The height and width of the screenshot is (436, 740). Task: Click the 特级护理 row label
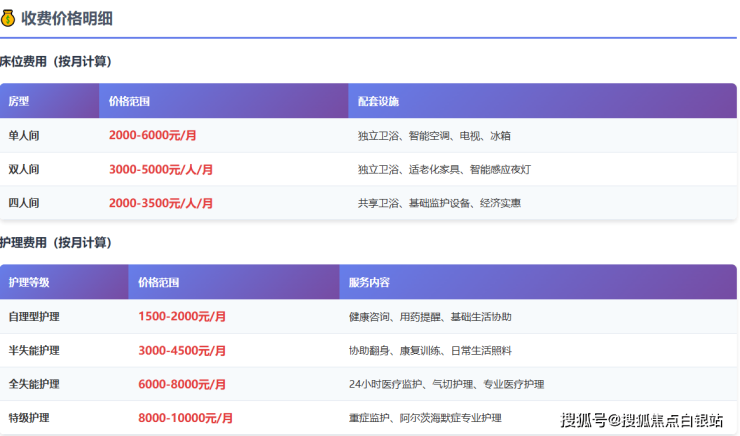click(x=29, y=417)
